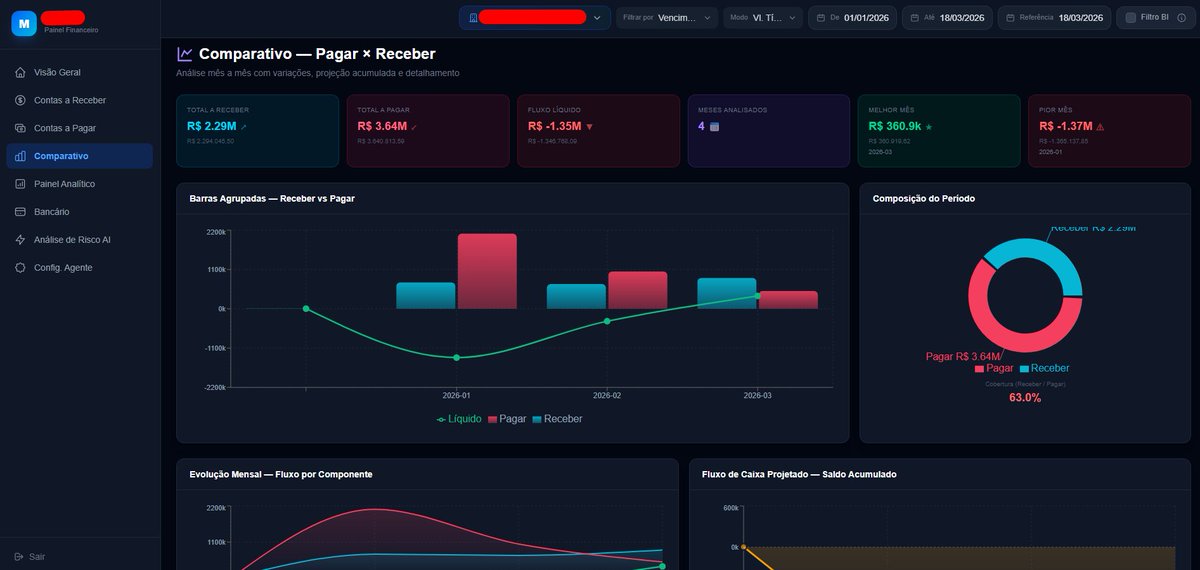Click the building icon in company selector

coord(472,17)
